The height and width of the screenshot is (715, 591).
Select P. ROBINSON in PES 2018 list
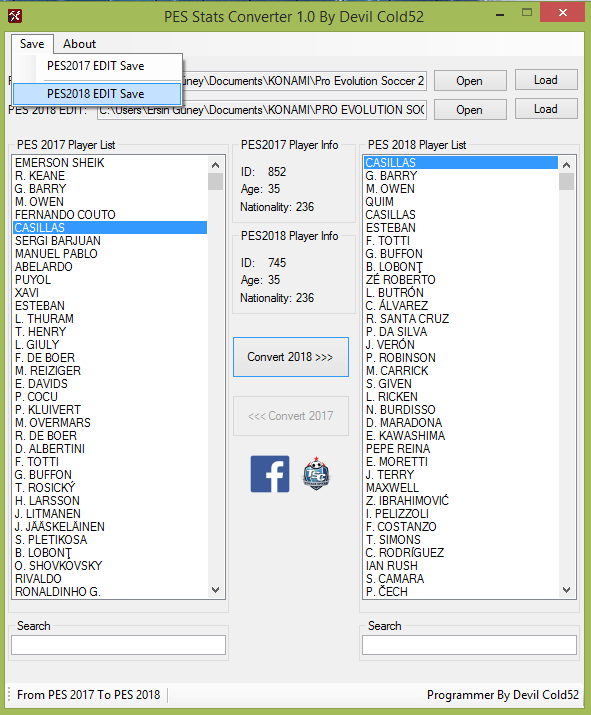click(x=461, y=358)
